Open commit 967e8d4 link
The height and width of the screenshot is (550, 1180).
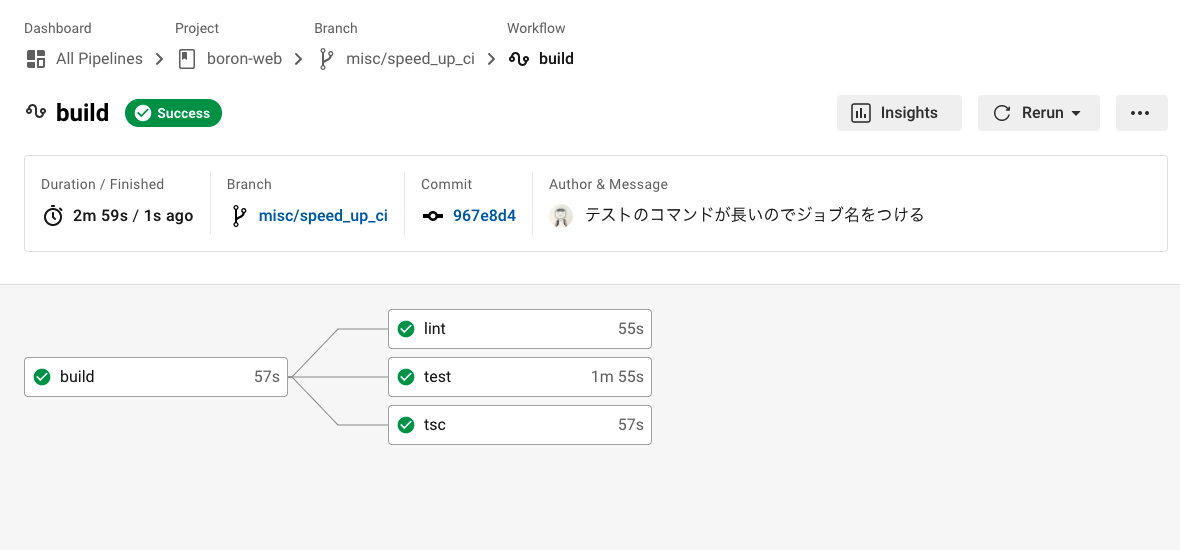tap(484, 215)
